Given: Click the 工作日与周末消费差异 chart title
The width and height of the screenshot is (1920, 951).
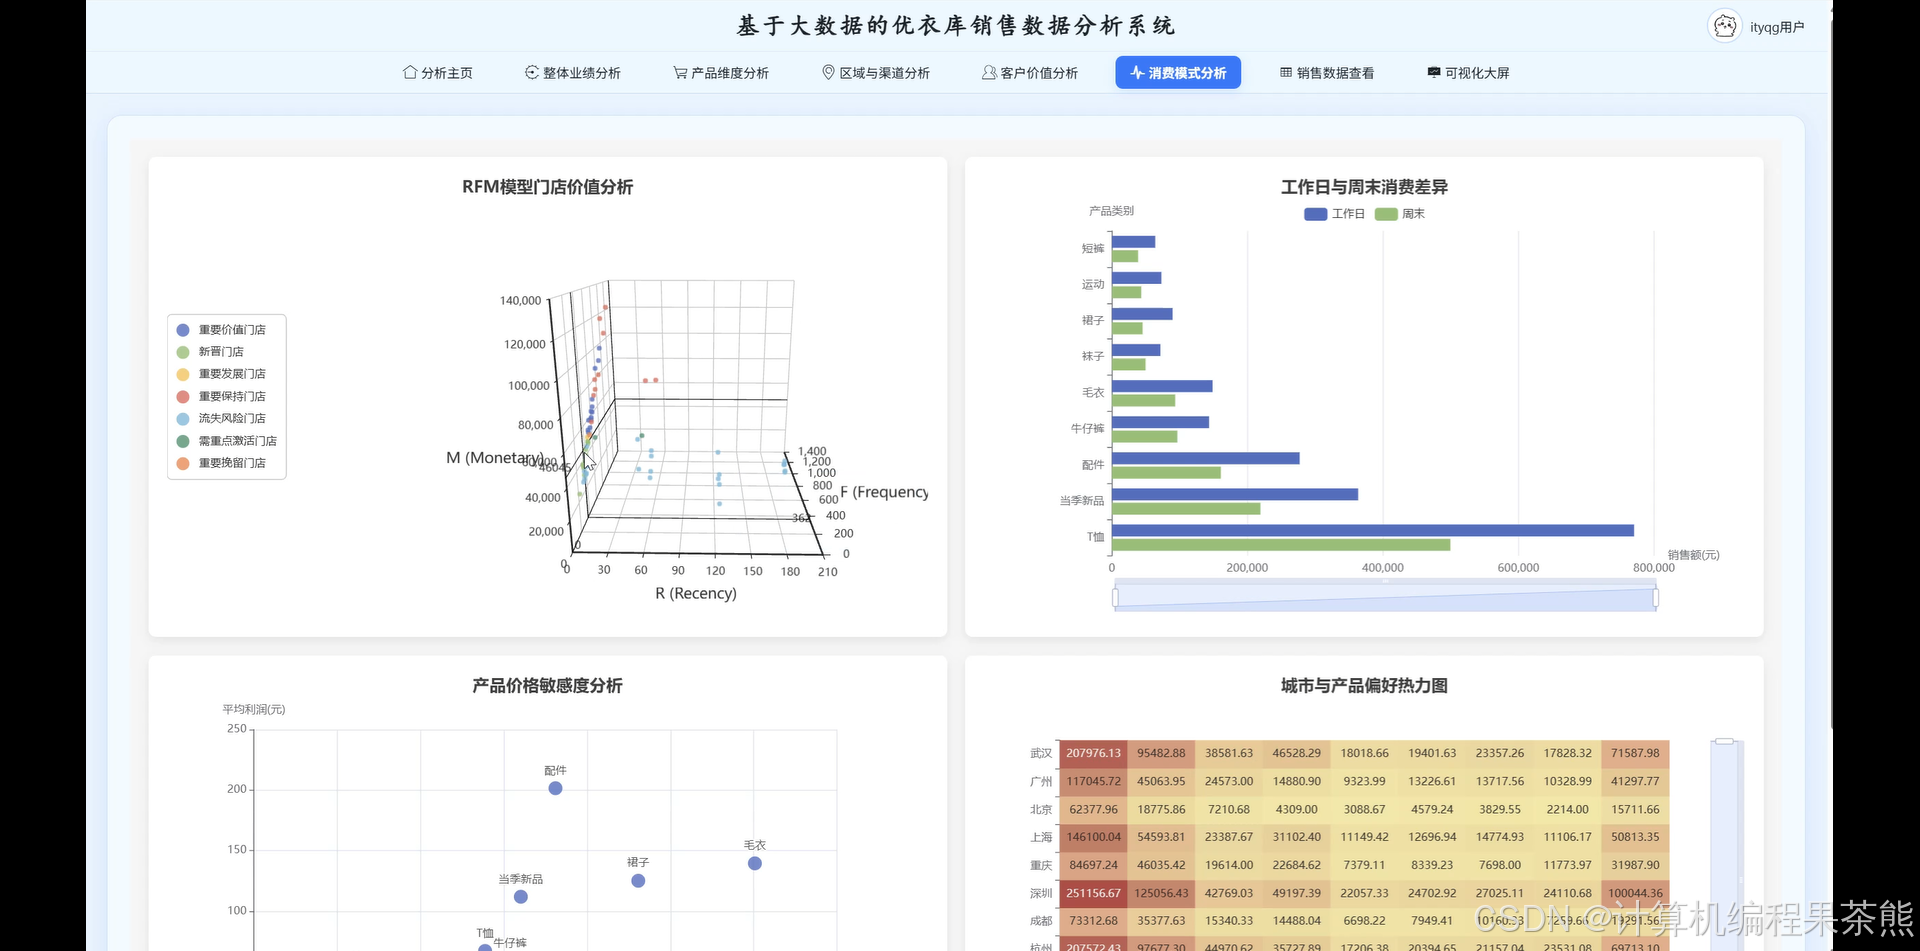Looking at the screenshot, I should click(x=1364, y=187).
